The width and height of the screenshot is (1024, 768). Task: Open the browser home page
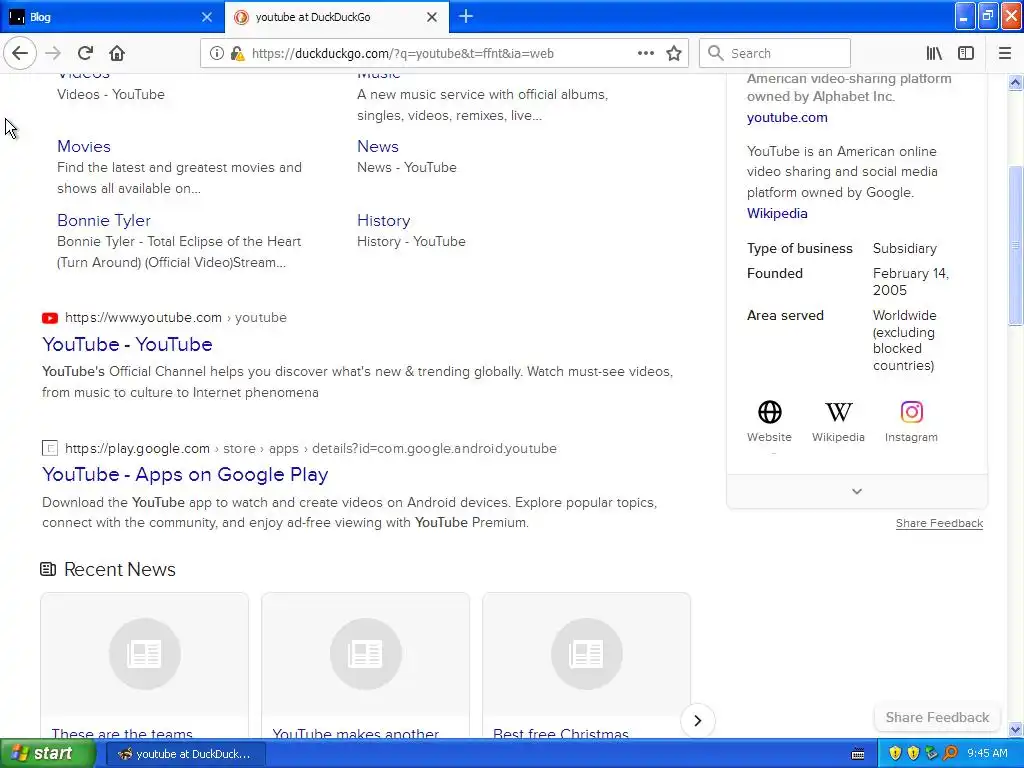tap(117, 54)
